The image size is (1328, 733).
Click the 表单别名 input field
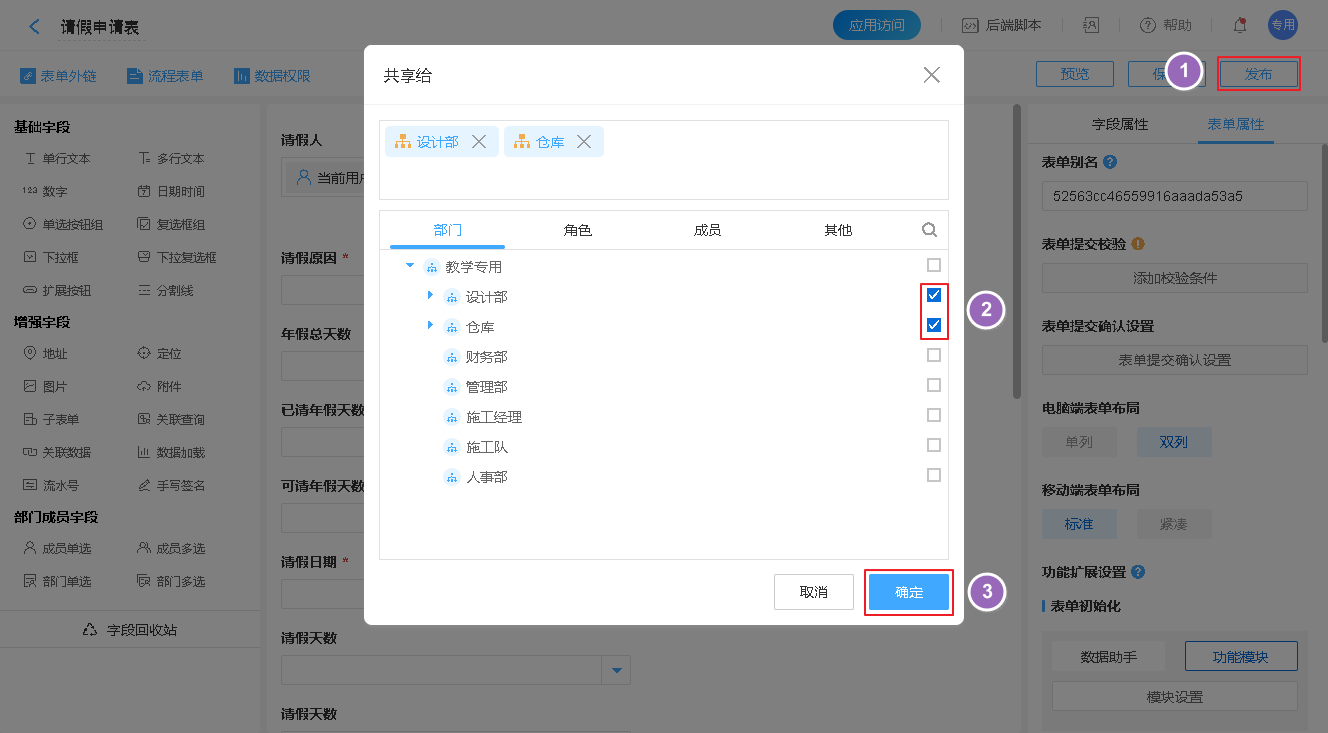(x=1174, y=196)
